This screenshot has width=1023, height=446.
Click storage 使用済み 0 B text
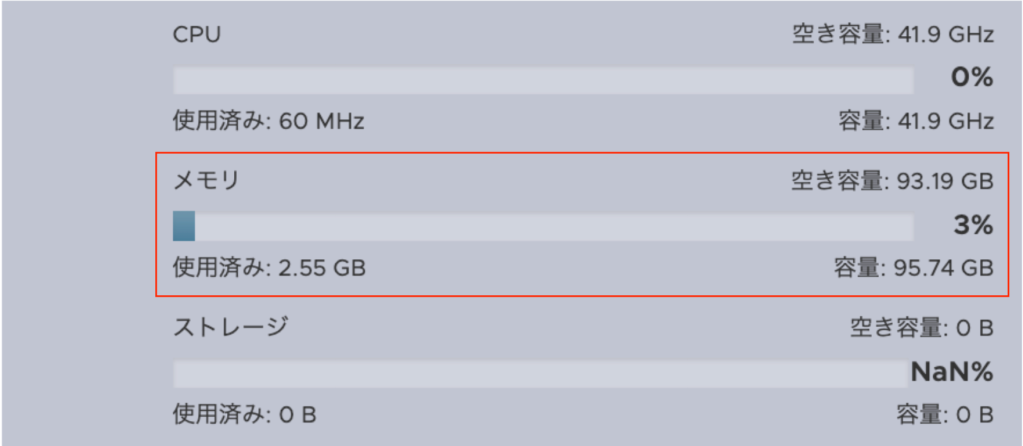point(245,413)
